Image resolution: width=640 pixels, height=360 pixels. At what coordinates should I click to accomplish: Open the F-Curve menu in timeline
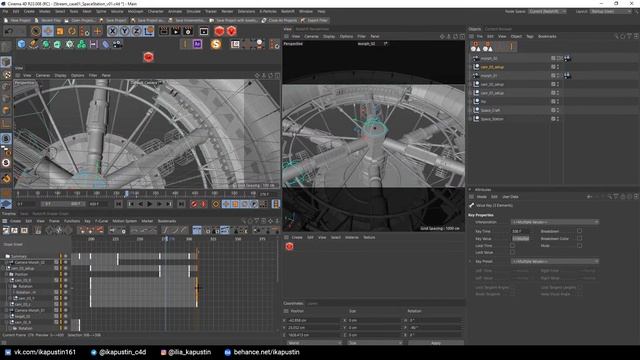click(102, 221)
